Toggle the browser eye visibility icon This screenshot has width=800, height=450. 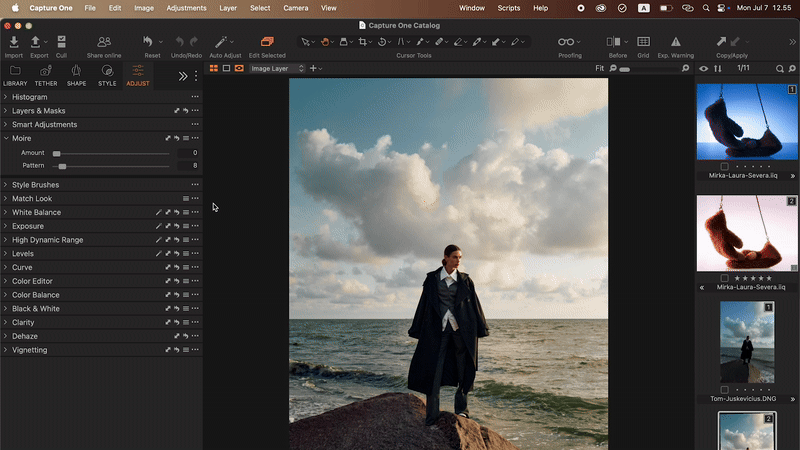[704, 68]
